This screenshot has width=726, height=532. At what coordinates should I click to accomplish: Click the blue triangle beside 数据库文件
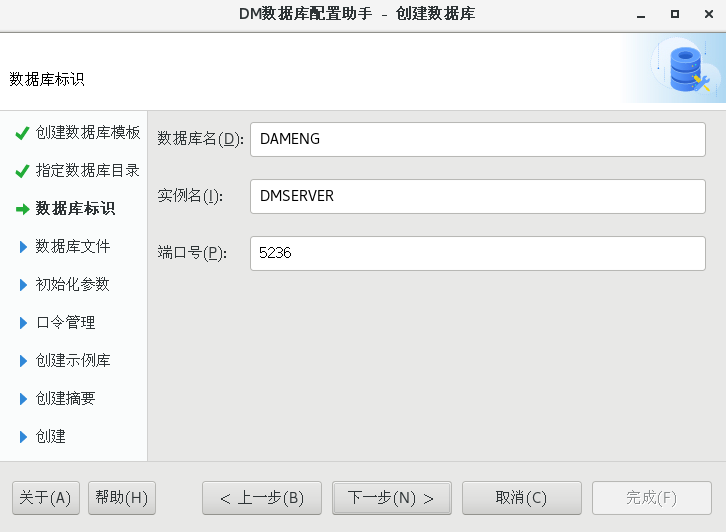[x=23, y=247]
